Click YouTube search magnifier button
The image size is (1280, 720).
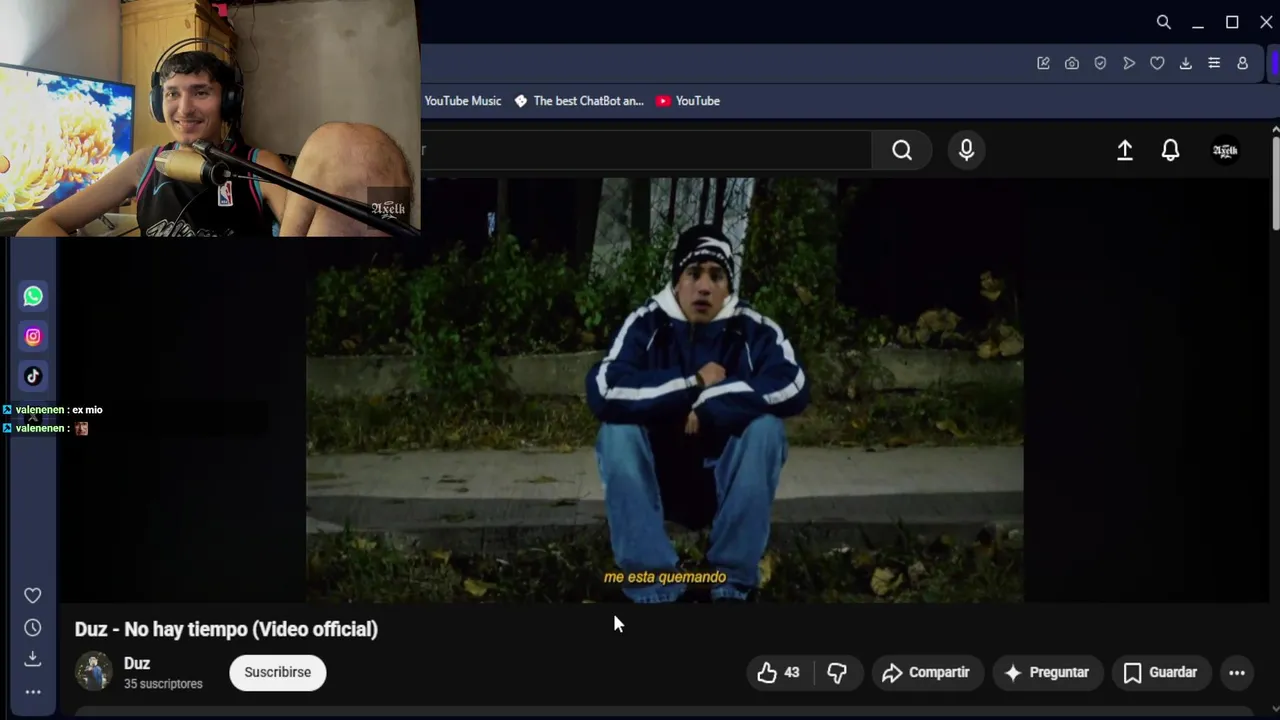pyautogui.click(x=902, y=150)
